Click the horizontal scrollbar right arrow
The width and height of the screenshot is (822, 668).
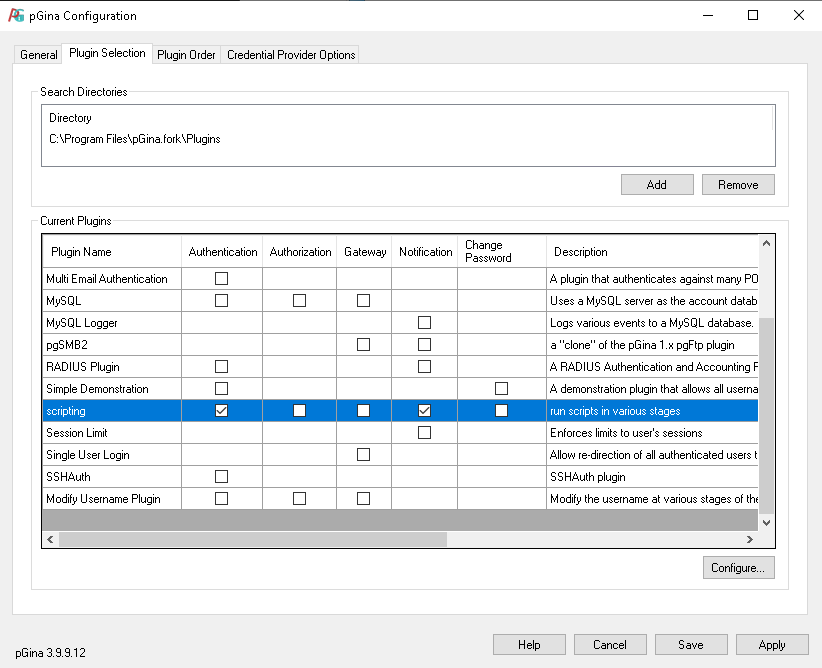(750, 539)
